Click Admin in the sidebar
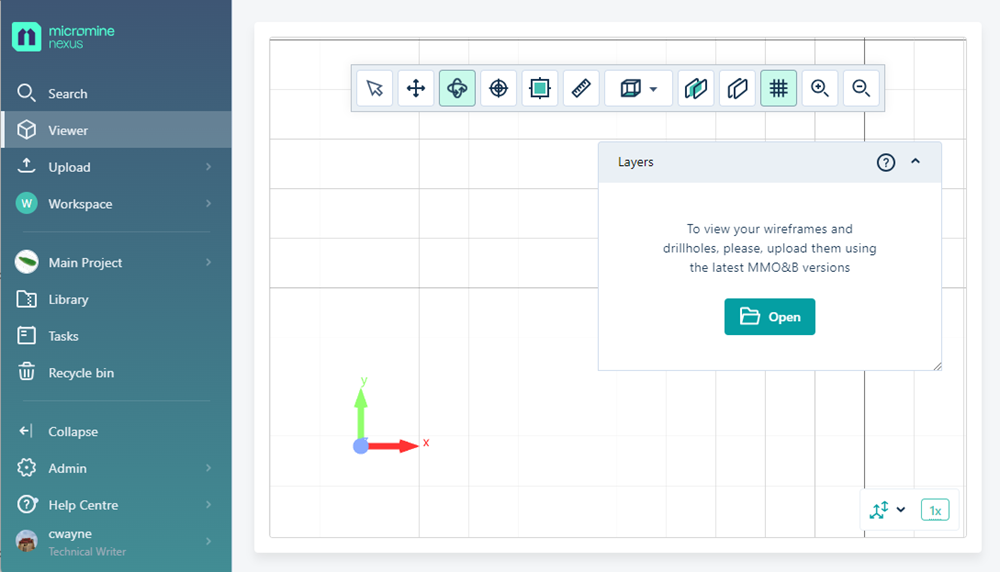 pos(116,468)
